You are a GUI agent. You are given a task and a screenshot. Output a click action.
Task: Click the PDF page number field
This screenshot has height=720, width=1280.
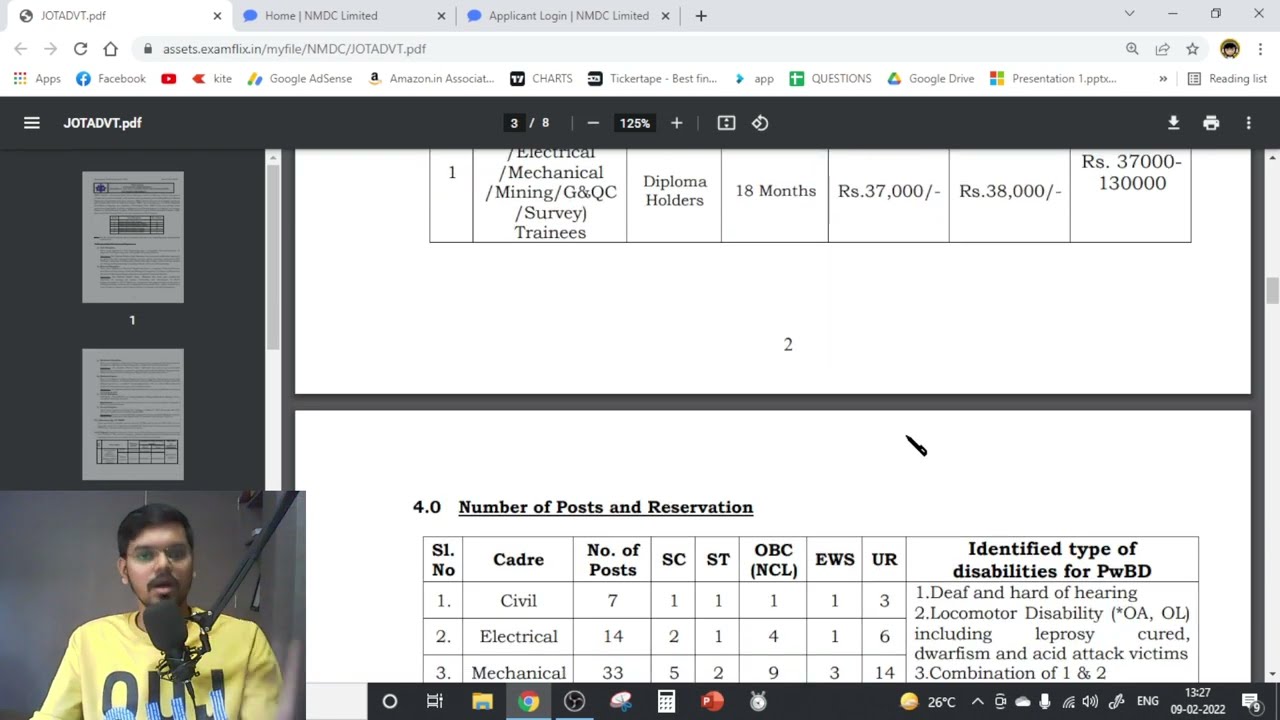tap(514, 123)
